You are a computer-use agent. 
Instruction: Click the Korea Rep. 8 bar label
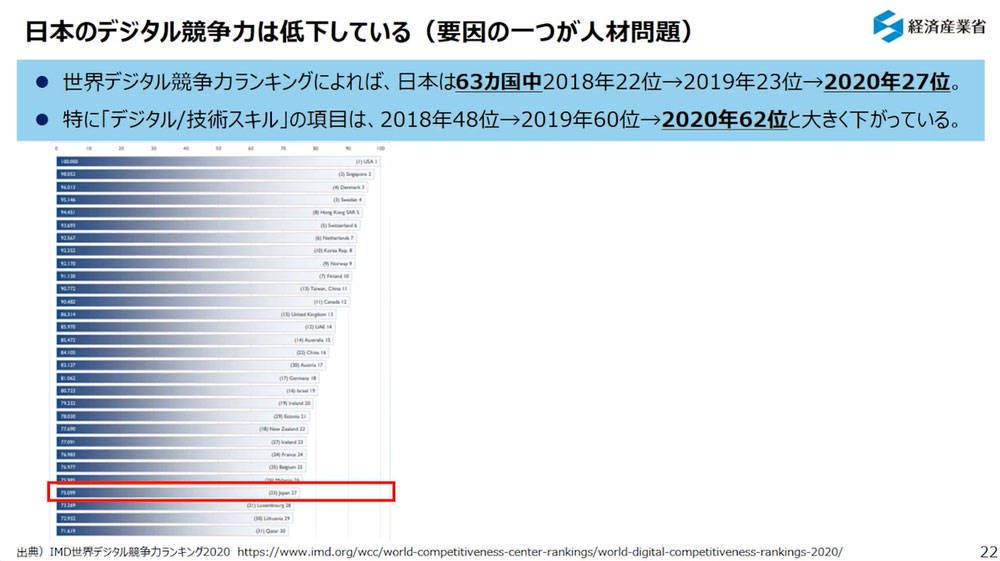[333, 251]
